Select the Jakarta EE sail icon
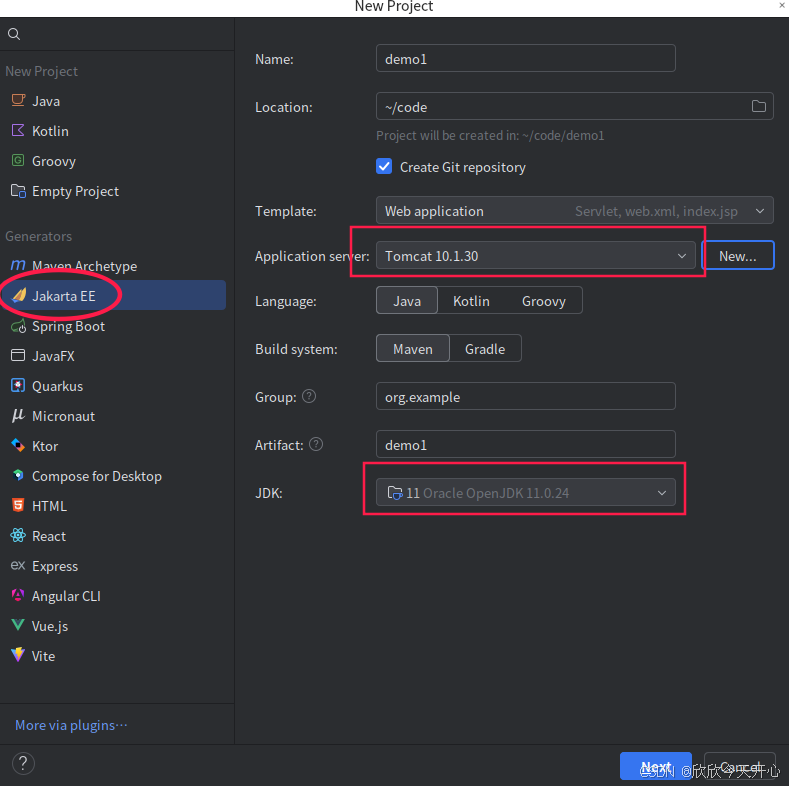789x786 pixels. point(19,295)
